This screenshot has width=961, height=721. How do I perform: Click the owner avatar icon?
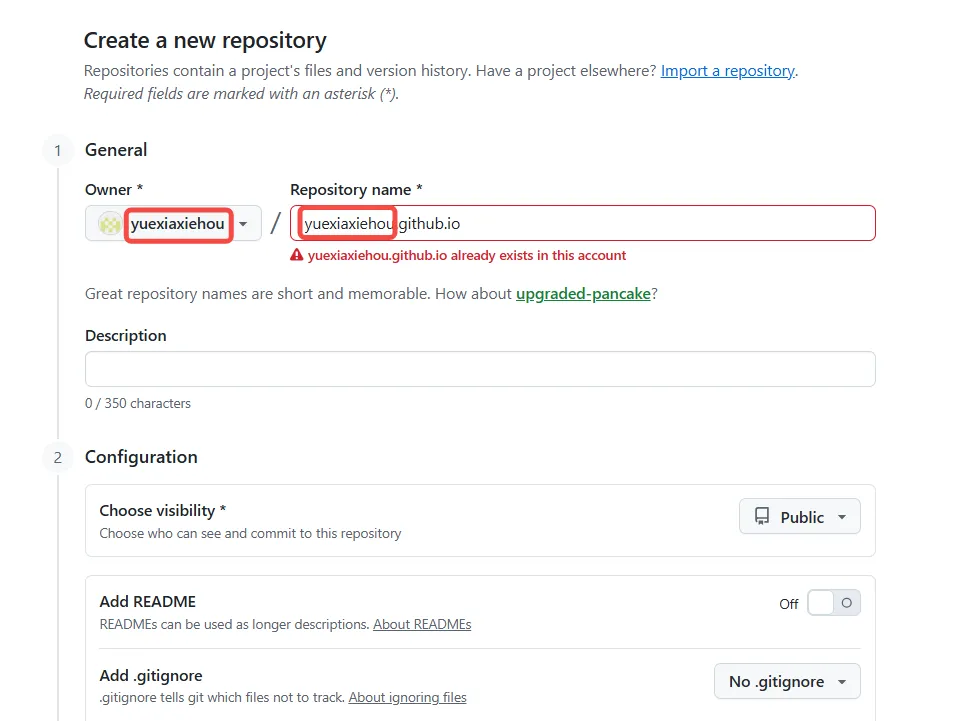pyautogui.click(x=110, y=224)
